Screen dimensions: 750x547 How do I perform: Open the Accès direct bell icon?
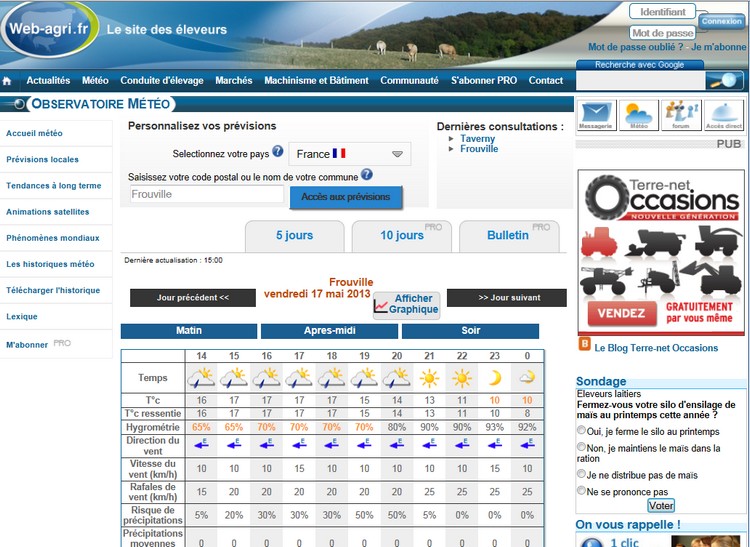(x=724, y=115)
